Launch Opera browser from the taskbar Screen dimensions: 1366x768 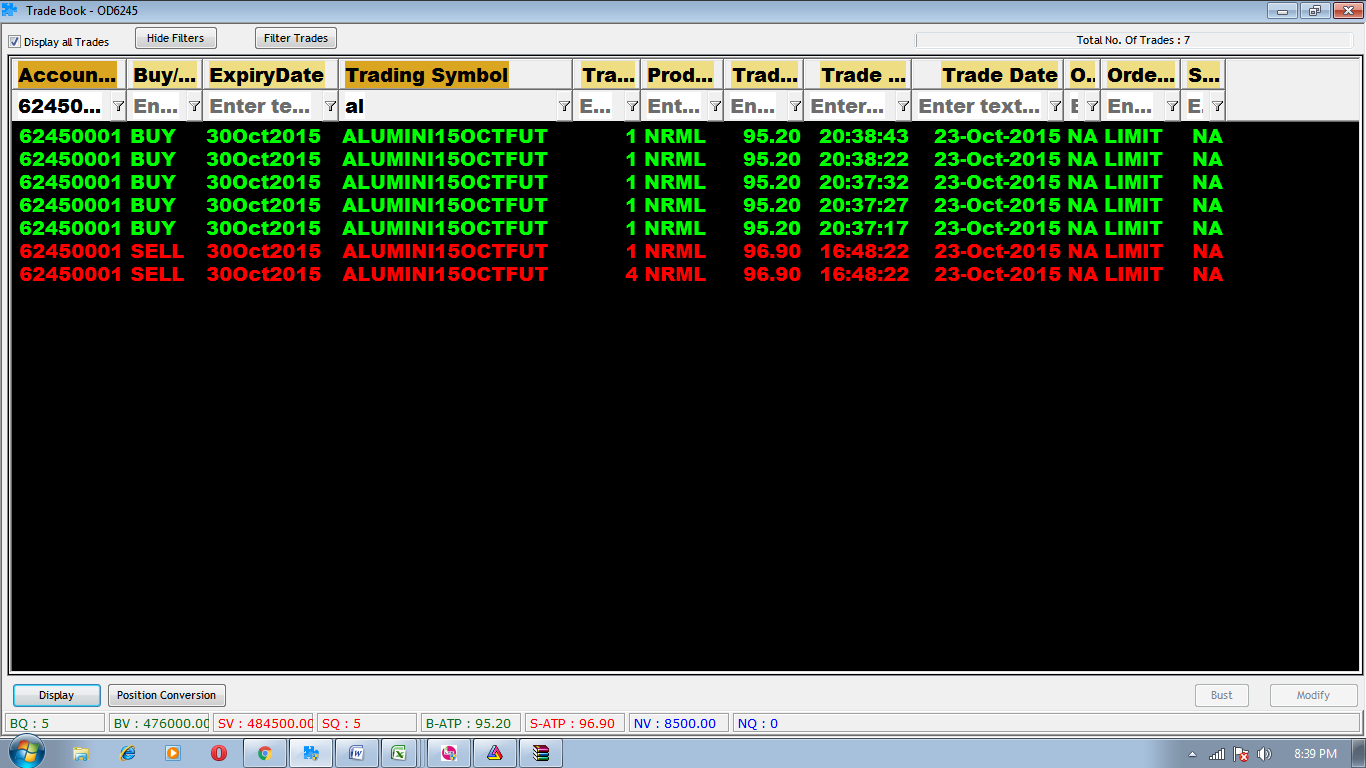[x=218, y=753]
